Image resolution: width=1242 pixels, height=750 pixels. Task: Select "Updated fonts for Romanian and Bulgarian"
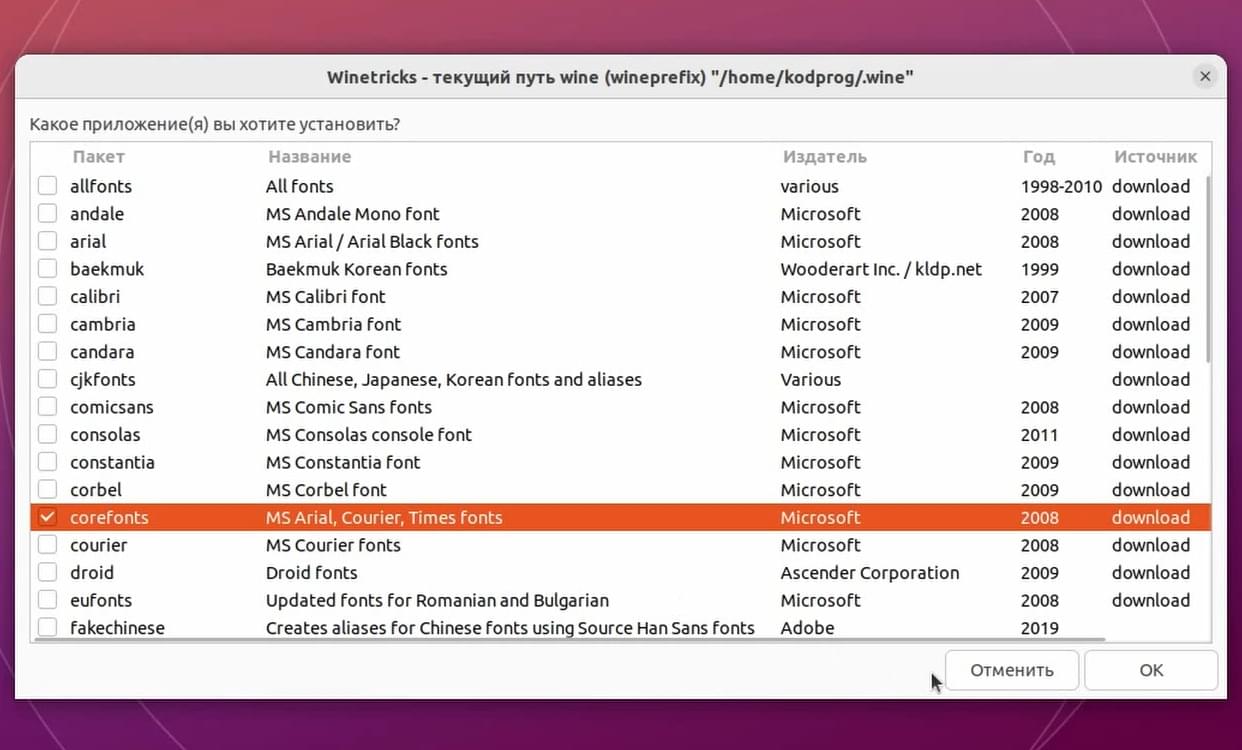[437, 601]
